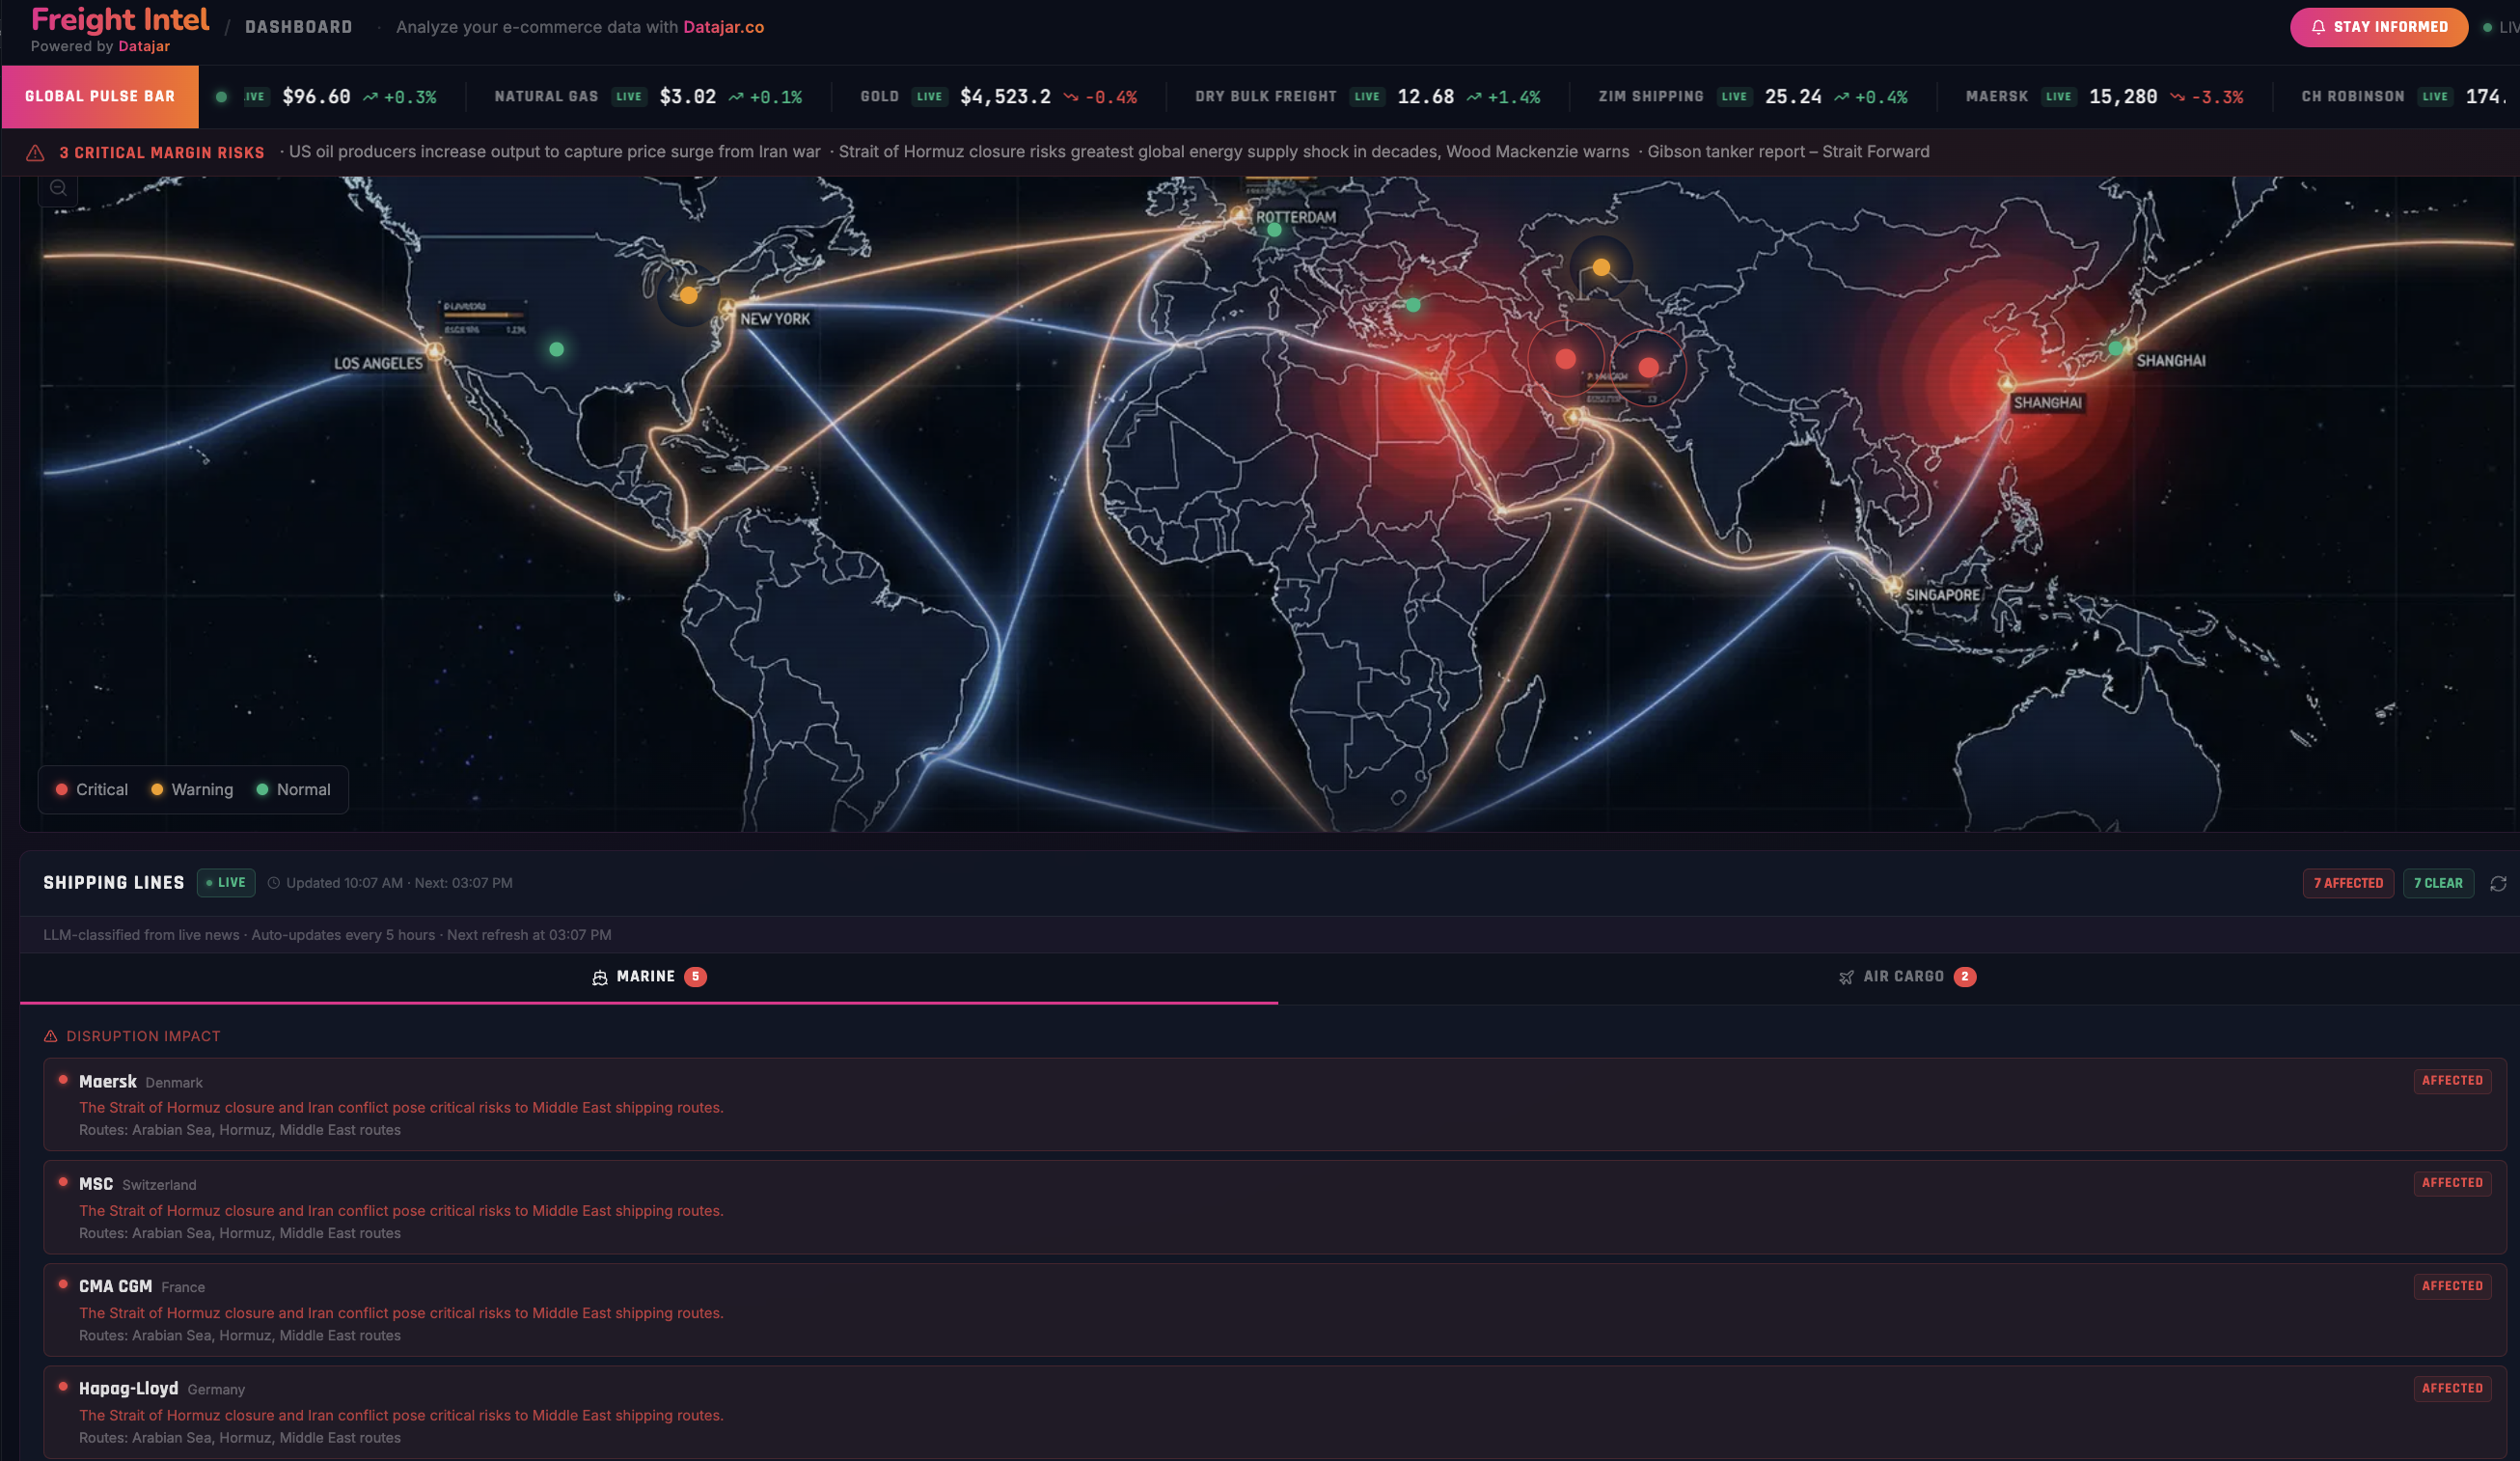Click the green dot over Turkey
The width and height of the screenshot is (2520, 1461).
1413,305
